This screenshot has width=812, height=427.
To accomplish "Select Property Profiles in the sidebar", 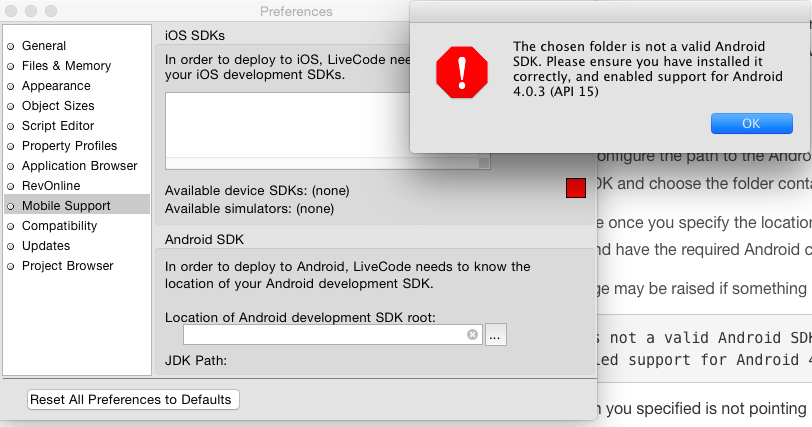I will (x=69, y=146).
